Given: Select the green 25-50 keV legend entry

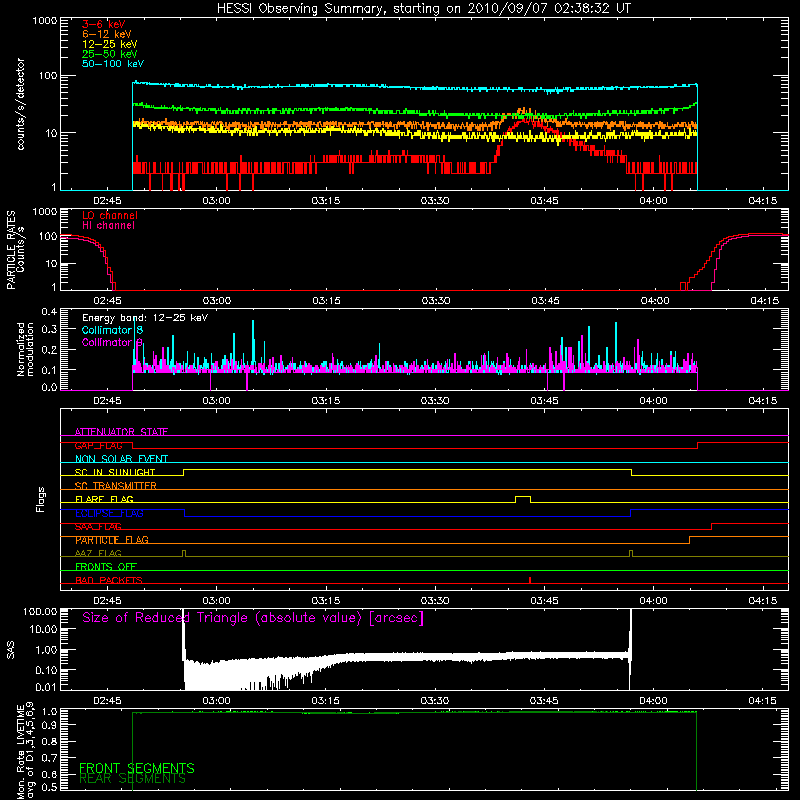Looking at the screenshot, I should 110,54.
